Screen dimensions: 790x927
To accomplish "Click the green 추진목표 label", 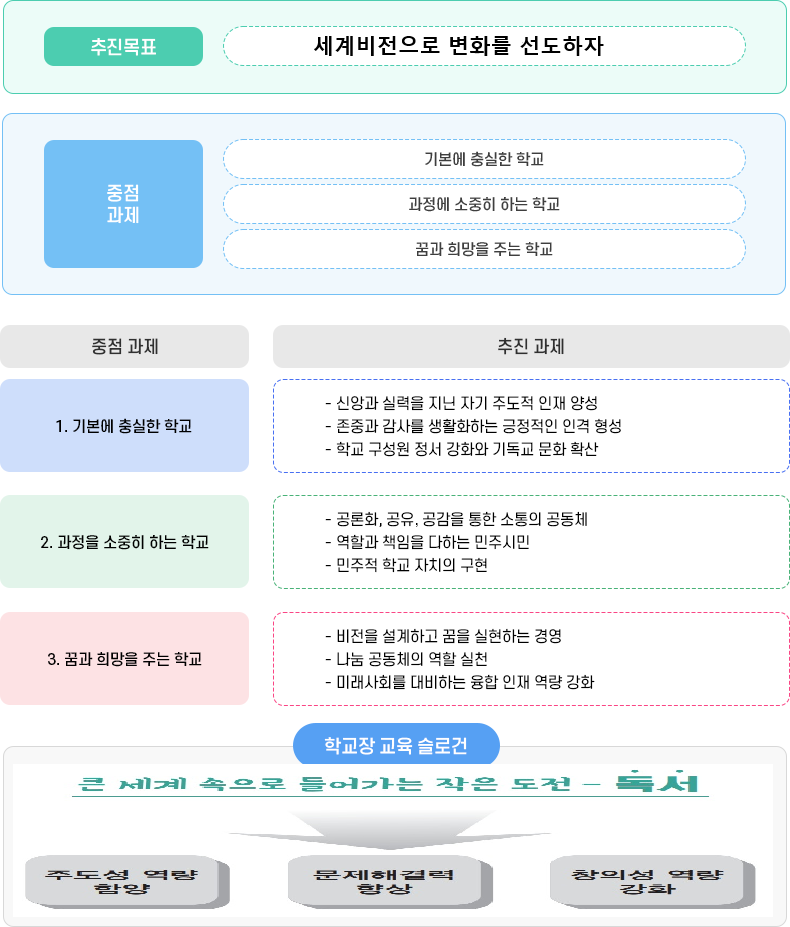I will click(x=123, y=46).
